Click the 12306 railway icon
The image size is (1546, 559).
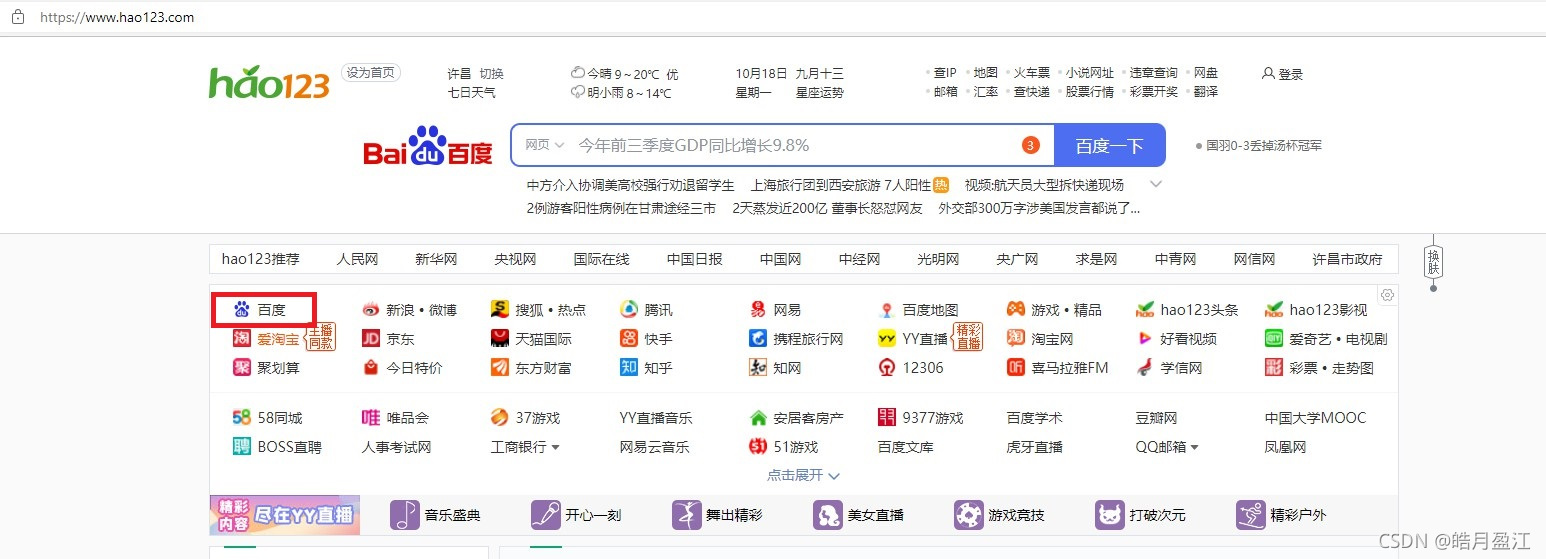tap(886, 368)
